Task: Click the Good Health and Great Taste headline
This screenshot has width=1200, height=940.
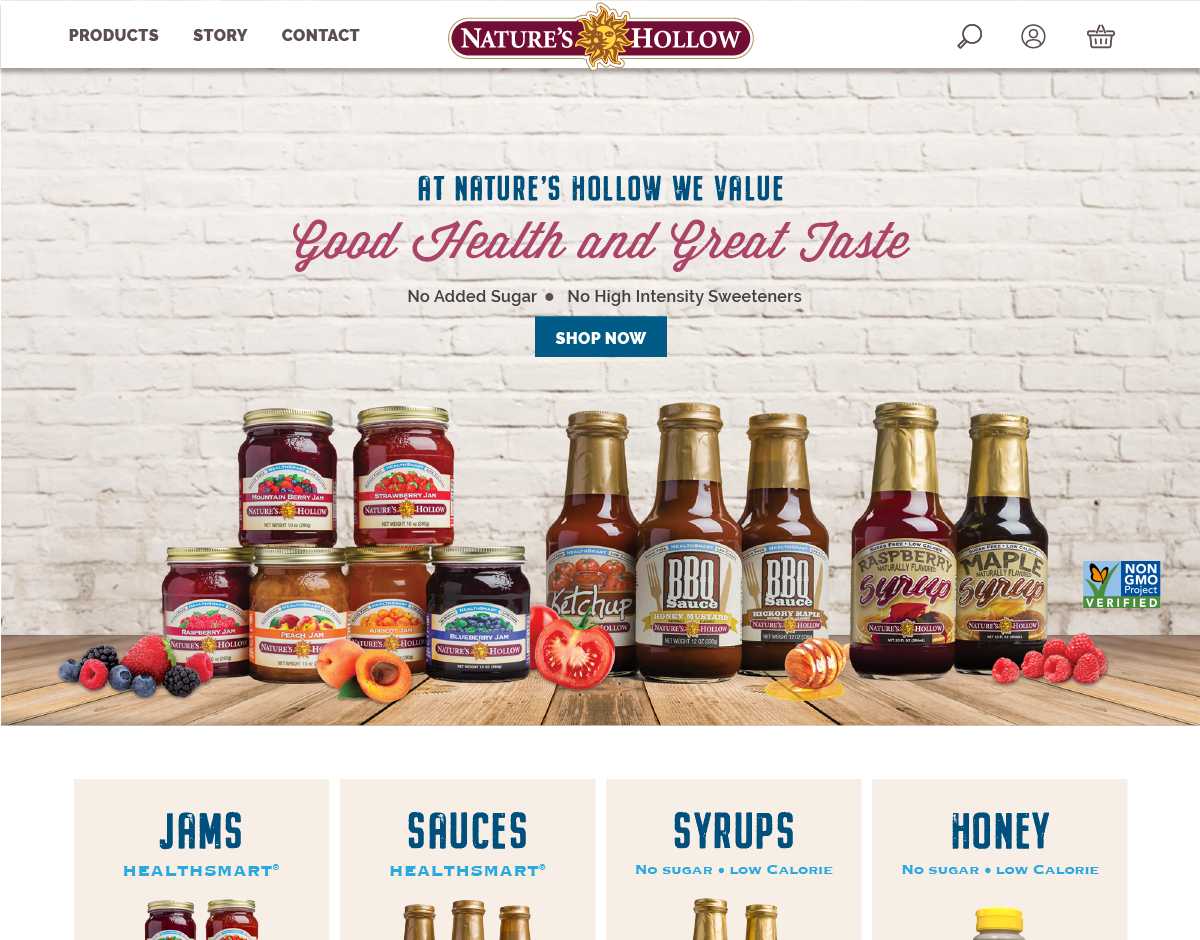Action: tap(601, 243)
